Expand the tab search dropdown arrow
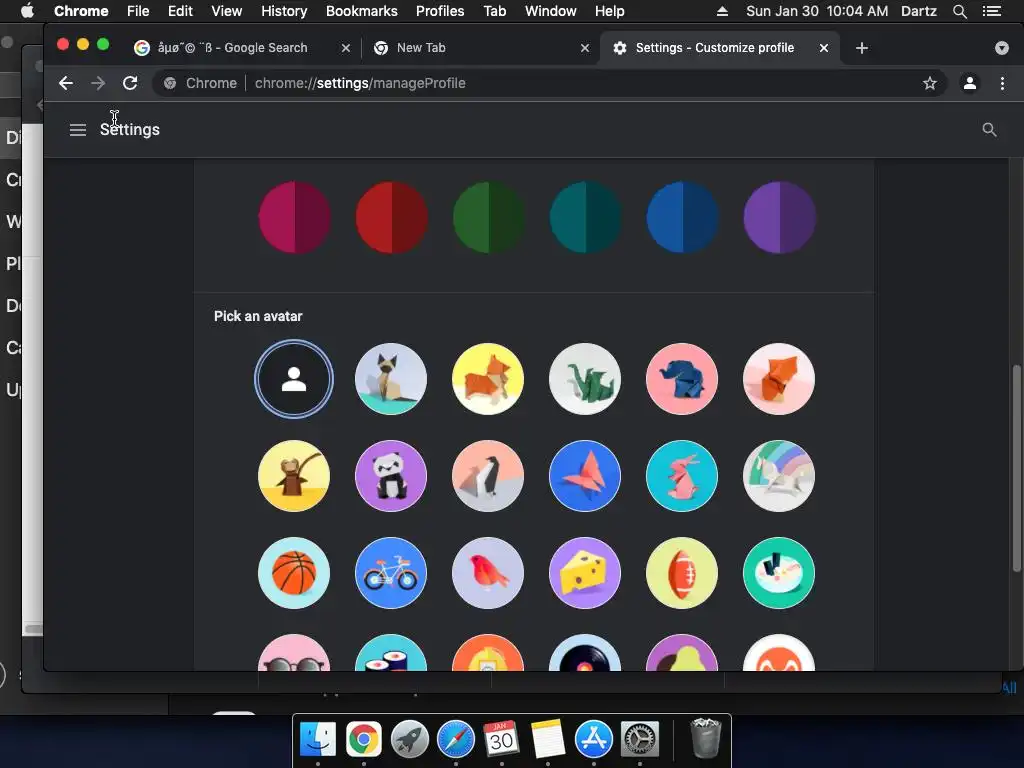The image size is (1024, 768). pyautogui.click(x=1002, y=48)
